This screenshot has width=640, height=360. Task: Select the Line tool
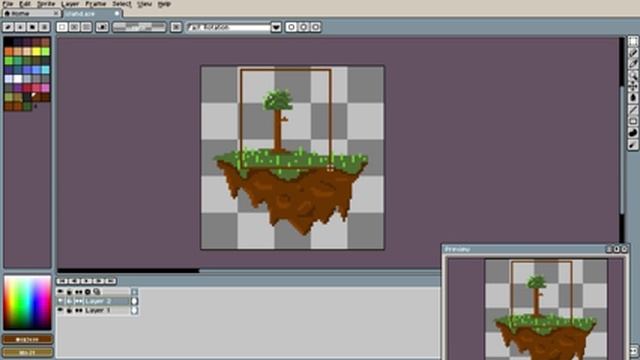tap(633, 109)
